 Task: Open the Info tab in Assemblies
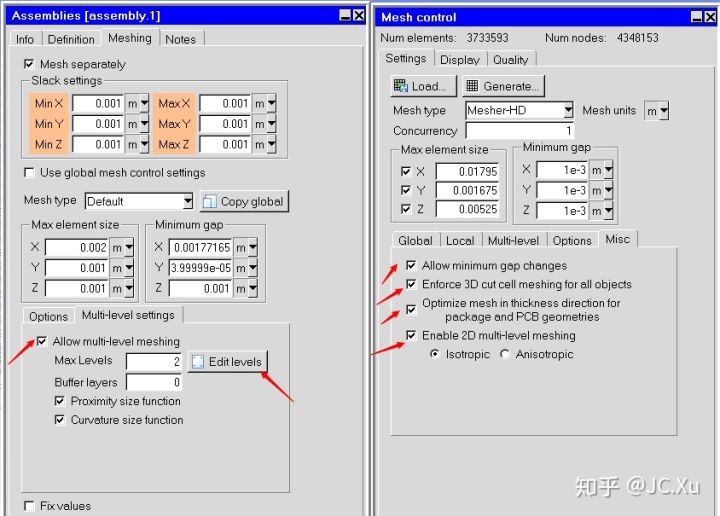pyautogui.click(x=25, y=39)
